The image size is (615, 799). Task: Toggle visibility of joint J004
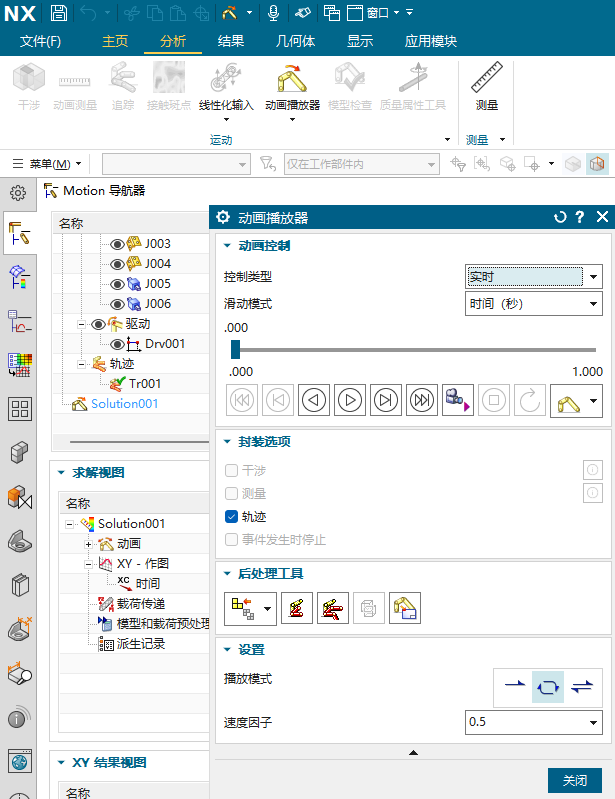tap(117, 264)
